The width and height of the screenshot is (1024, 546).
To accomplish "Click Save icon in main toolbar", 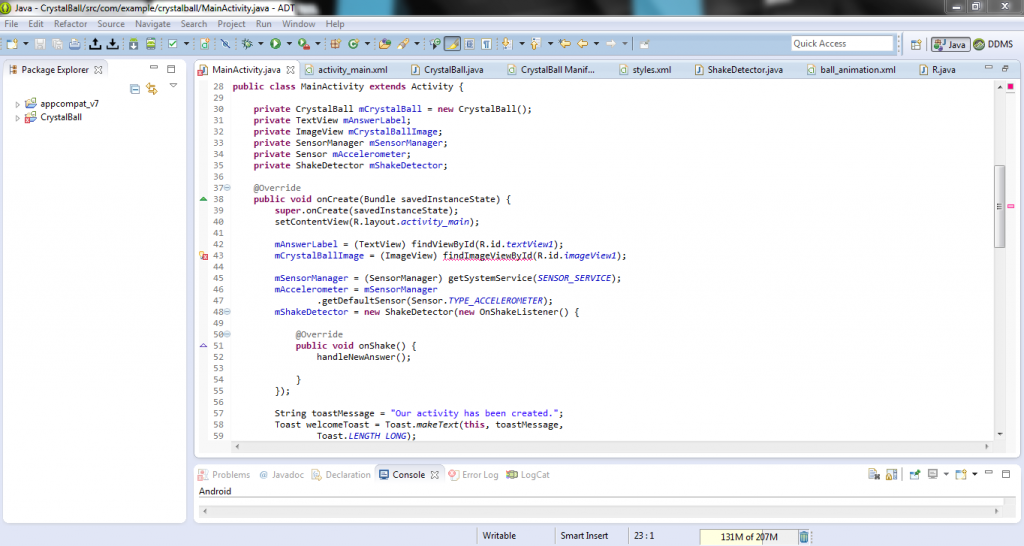I will click(40, 44).
